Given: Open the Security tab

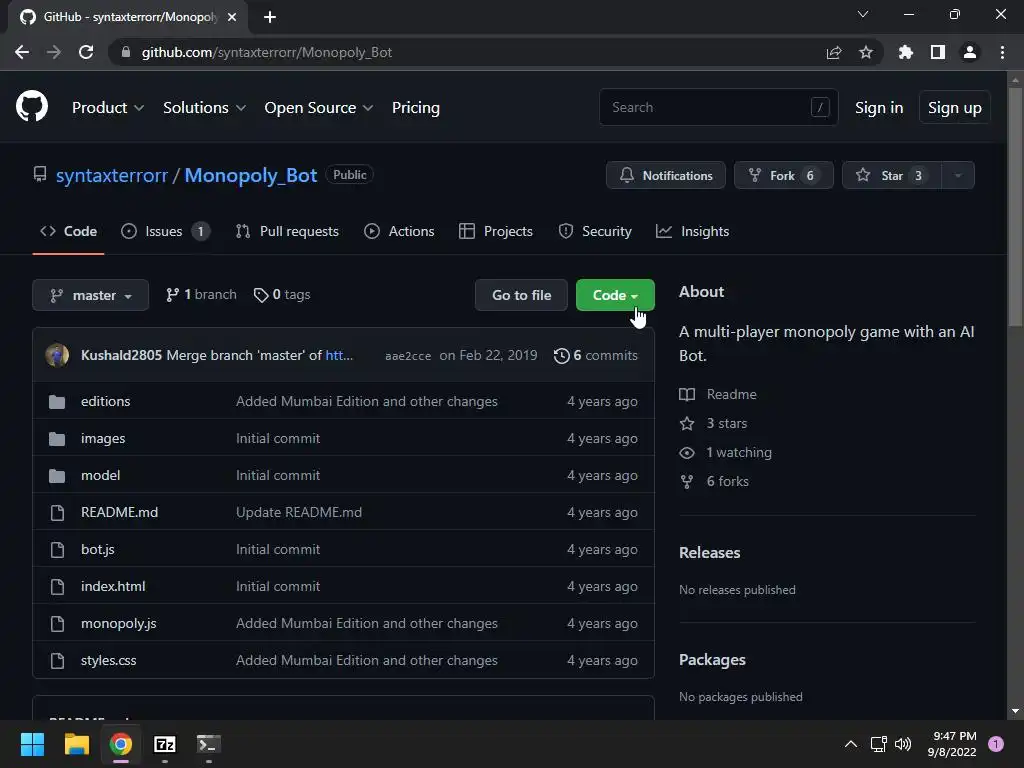Looking at the screenshot, I should pos(595,231).
